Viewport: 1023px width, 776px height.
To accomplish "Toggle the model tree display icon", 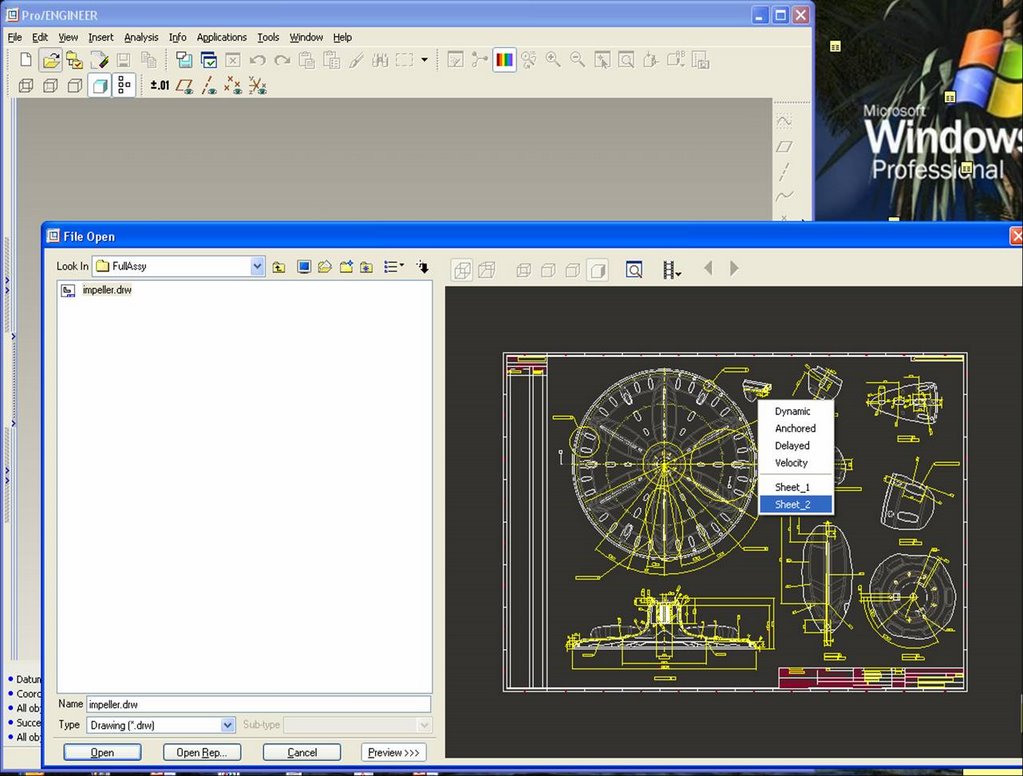I will coord(124,85).
